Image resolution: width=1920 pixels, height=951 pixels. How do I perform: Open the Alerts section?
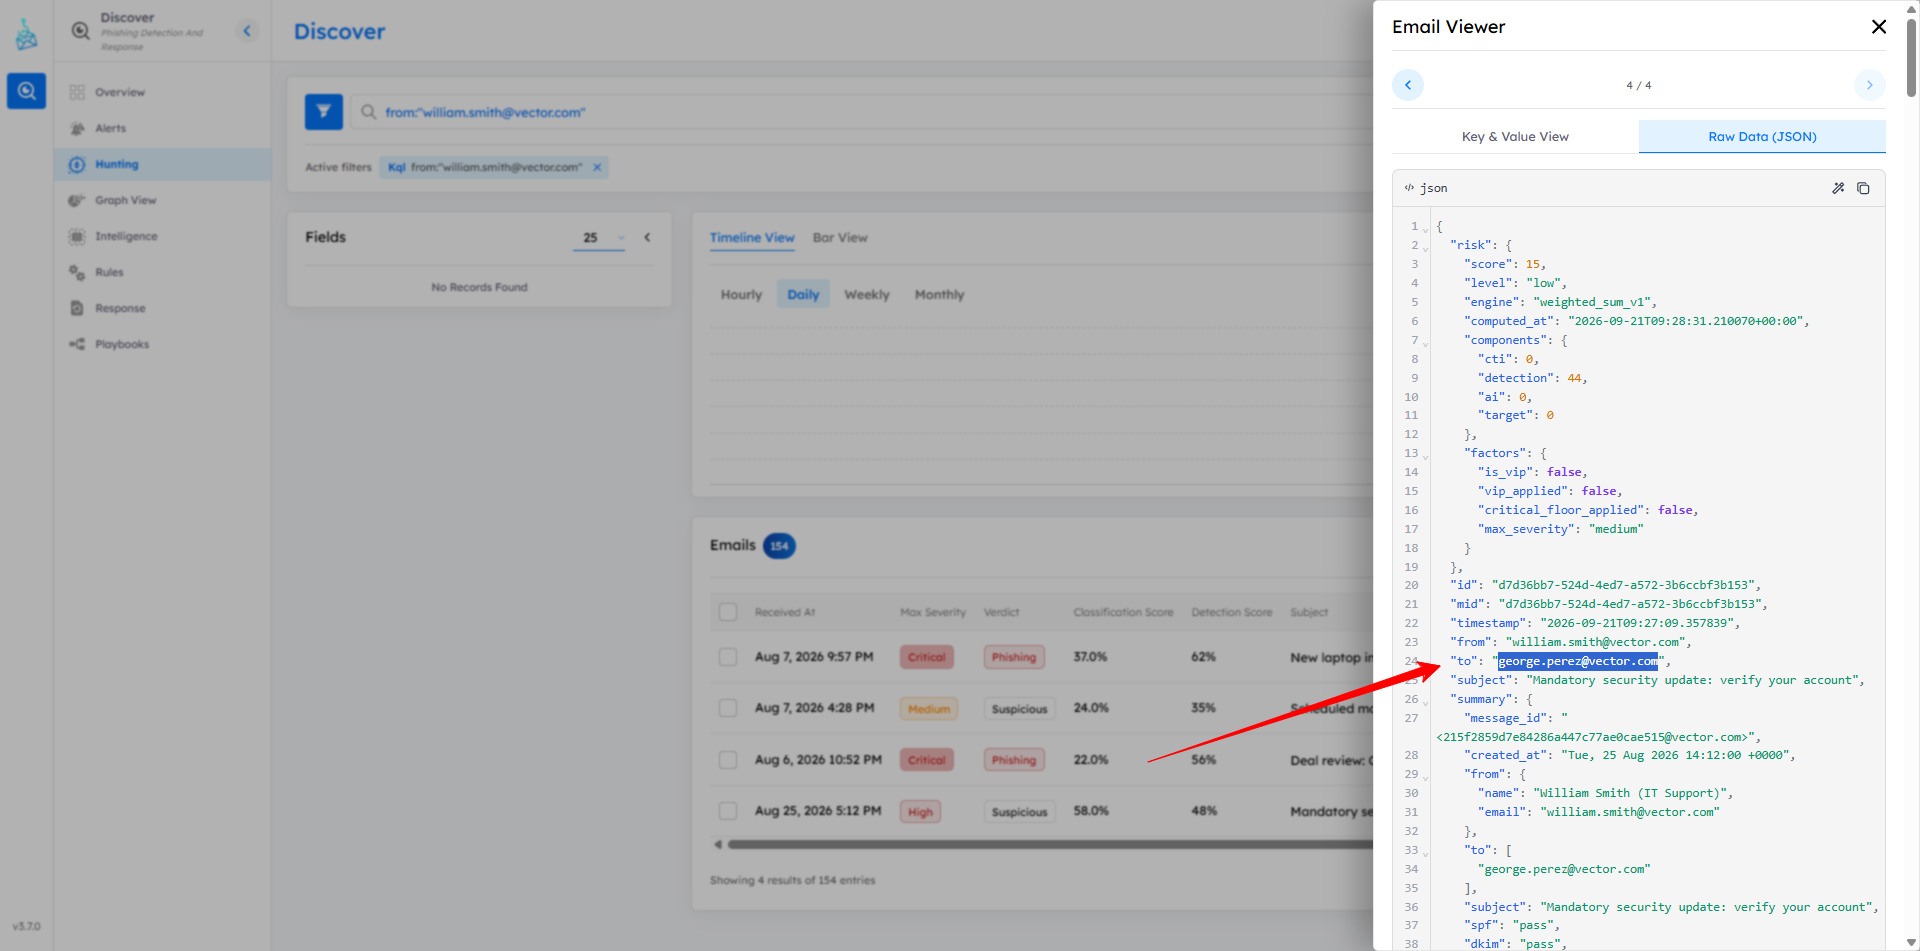click(x=163, y=128)
